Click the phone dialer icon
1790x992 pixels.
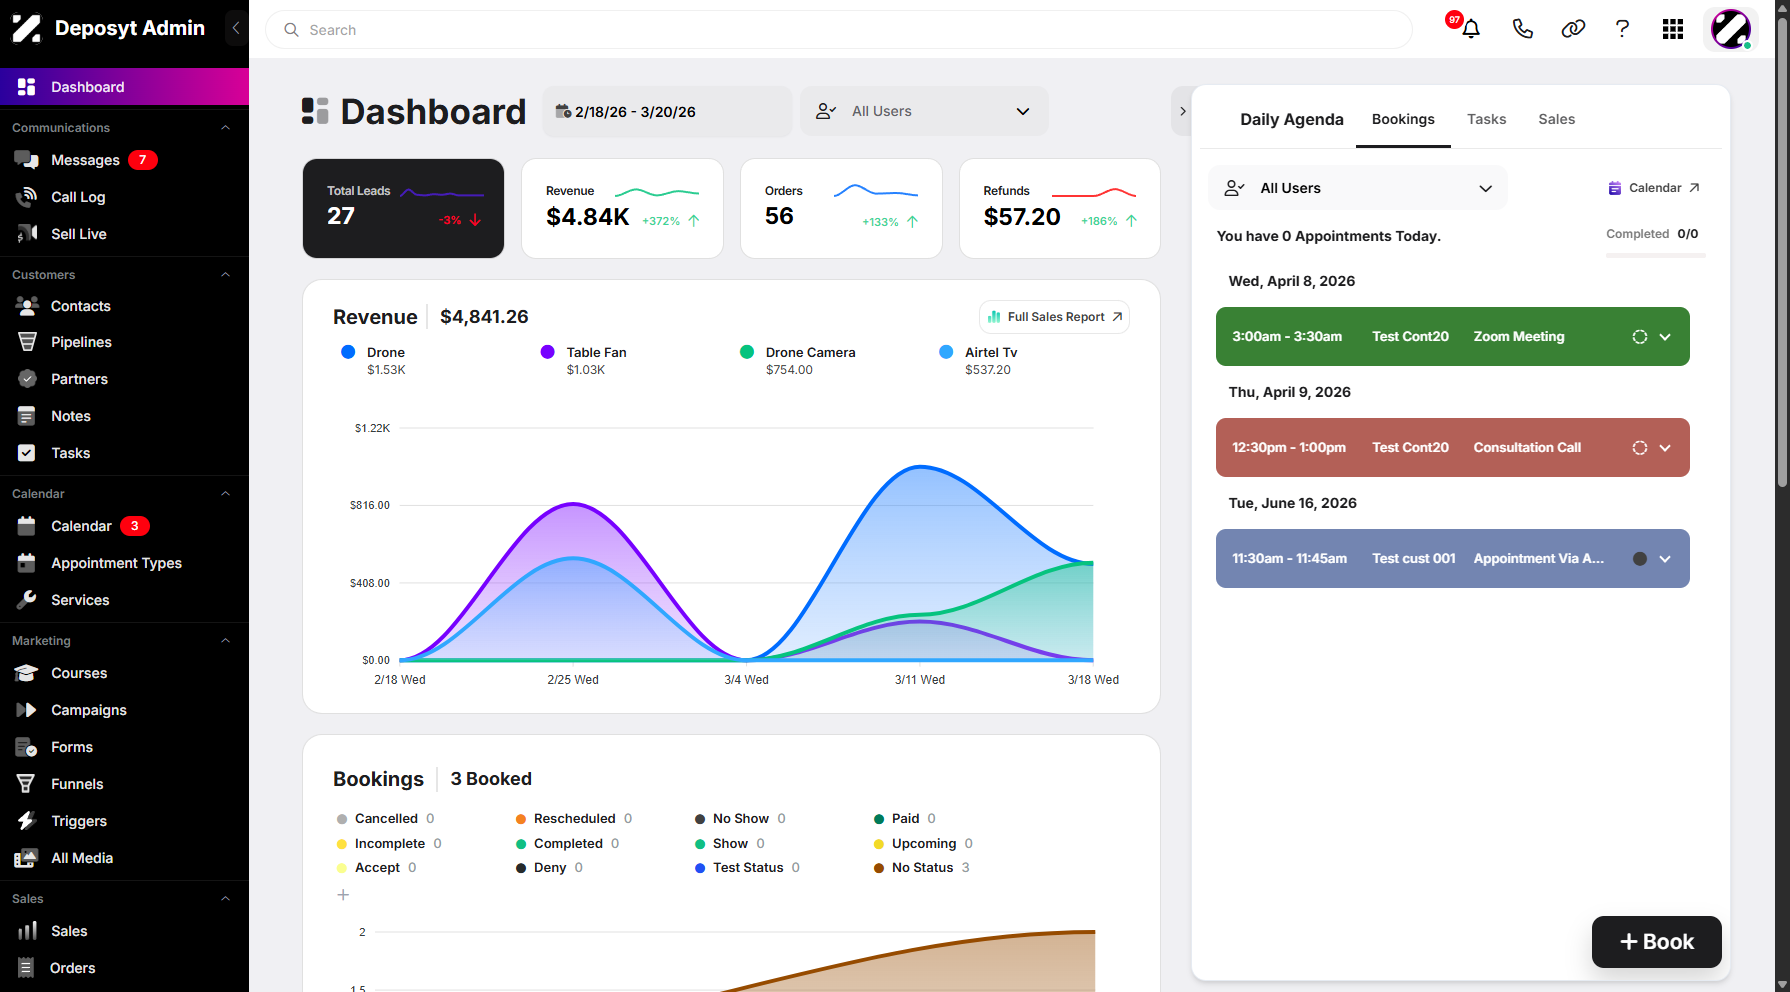(x=1522, y=29)
